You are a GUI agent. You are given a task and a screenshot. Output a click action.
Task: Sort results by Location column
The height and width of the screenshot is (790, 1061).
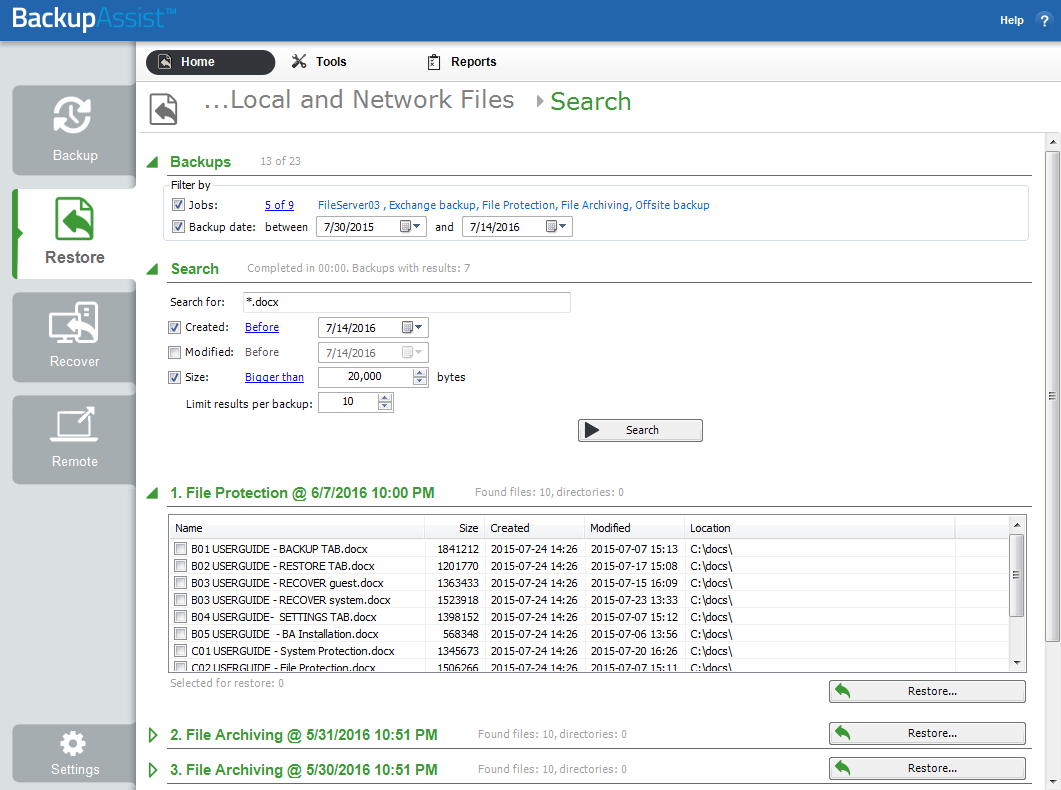click(819, 528)
